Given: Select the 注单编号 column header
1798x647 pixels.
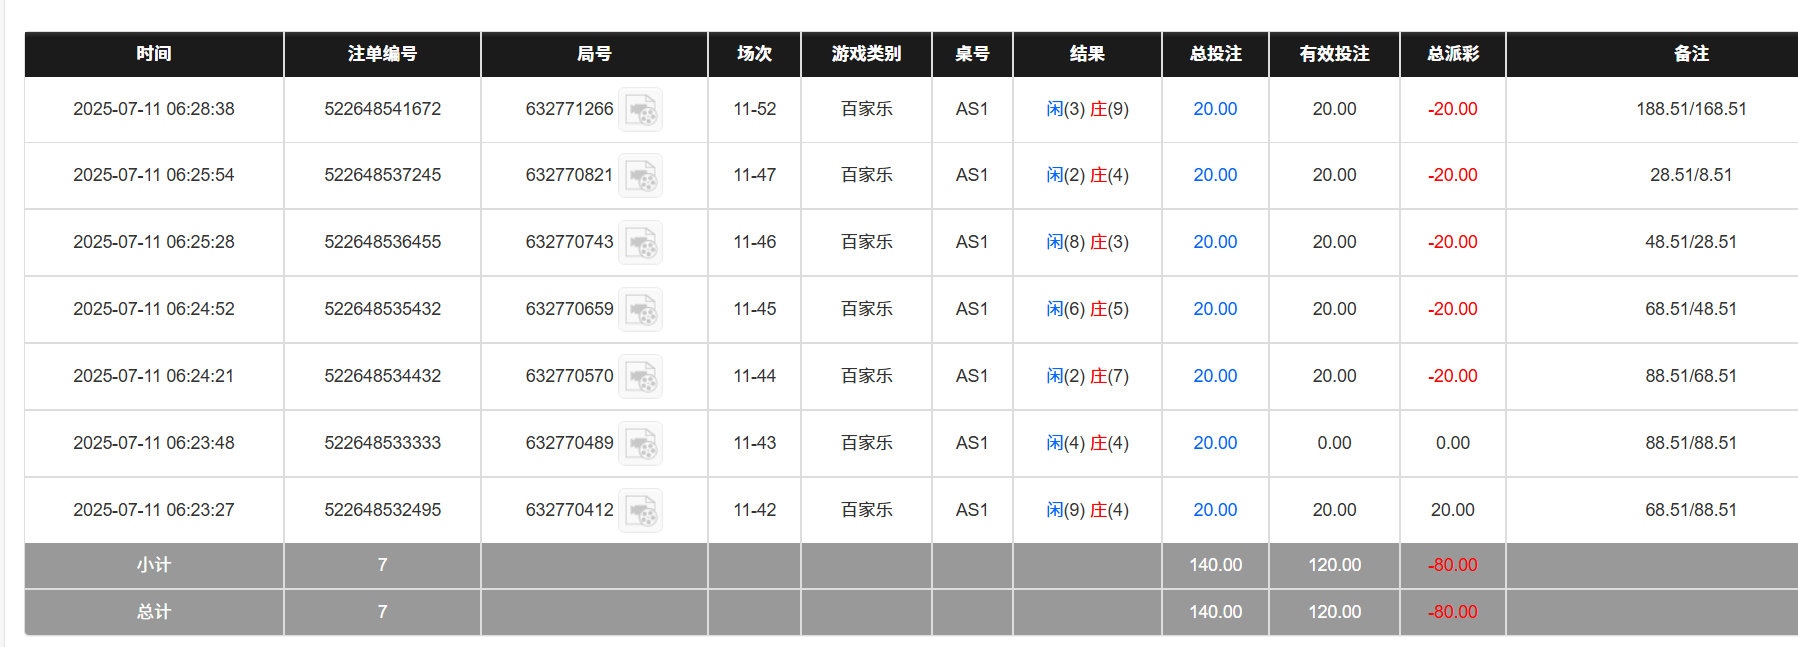Looking at the screenshot, I should click(382, 54).
